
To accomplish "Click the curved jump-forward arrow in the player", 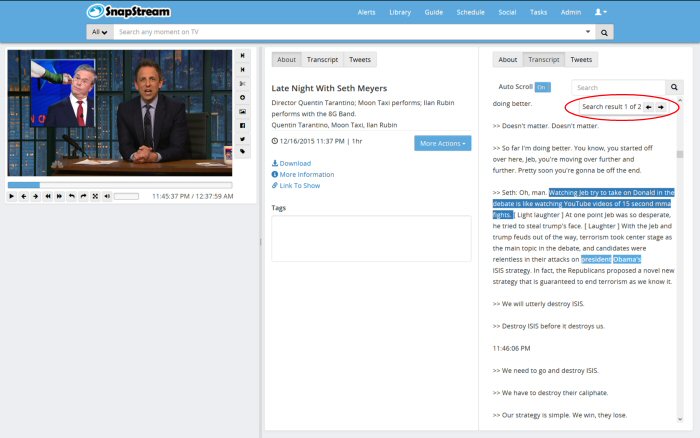I will pyautogui.click(x=83, y=196).
